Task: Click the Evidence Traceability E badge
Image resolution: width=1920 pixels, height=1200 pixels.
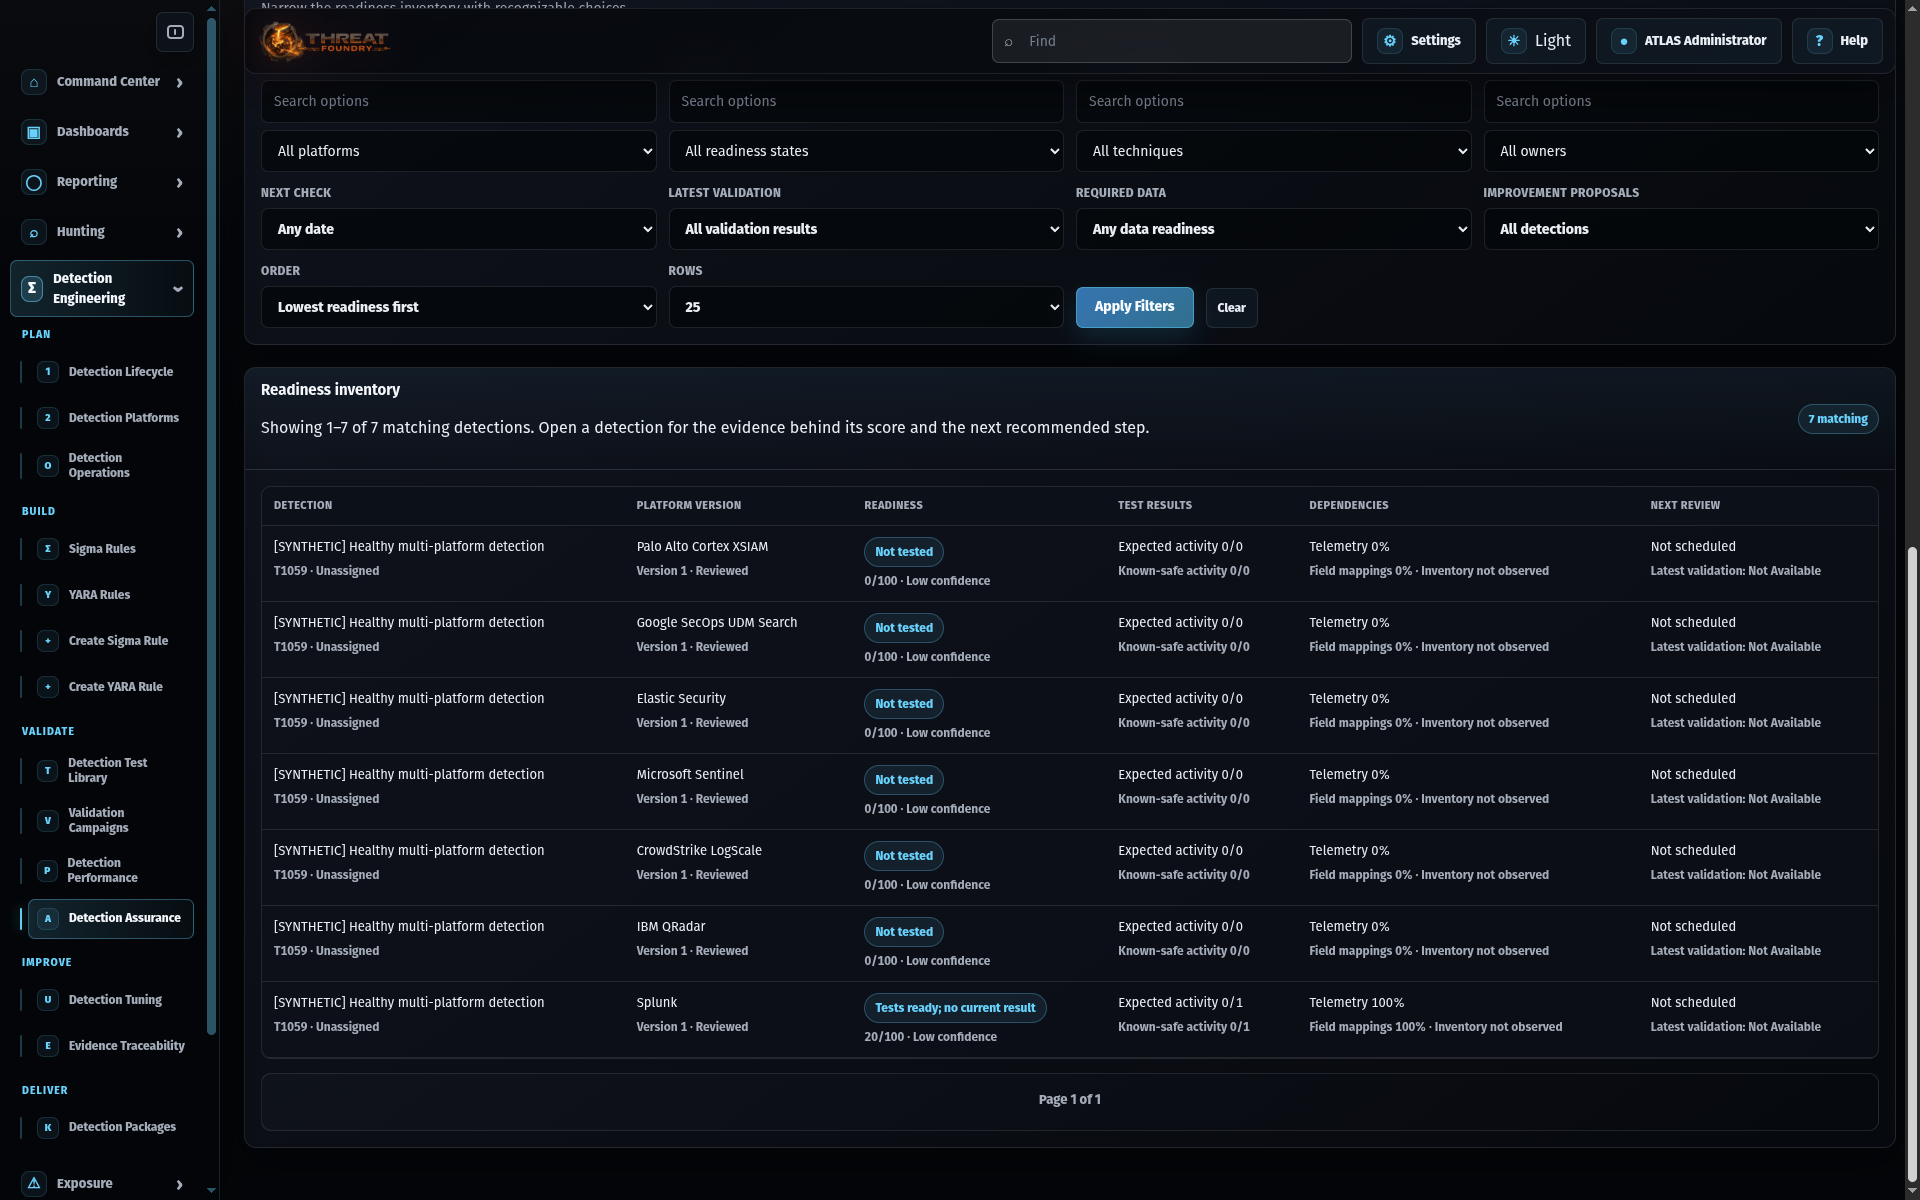Action: [x=48, y=1046]
